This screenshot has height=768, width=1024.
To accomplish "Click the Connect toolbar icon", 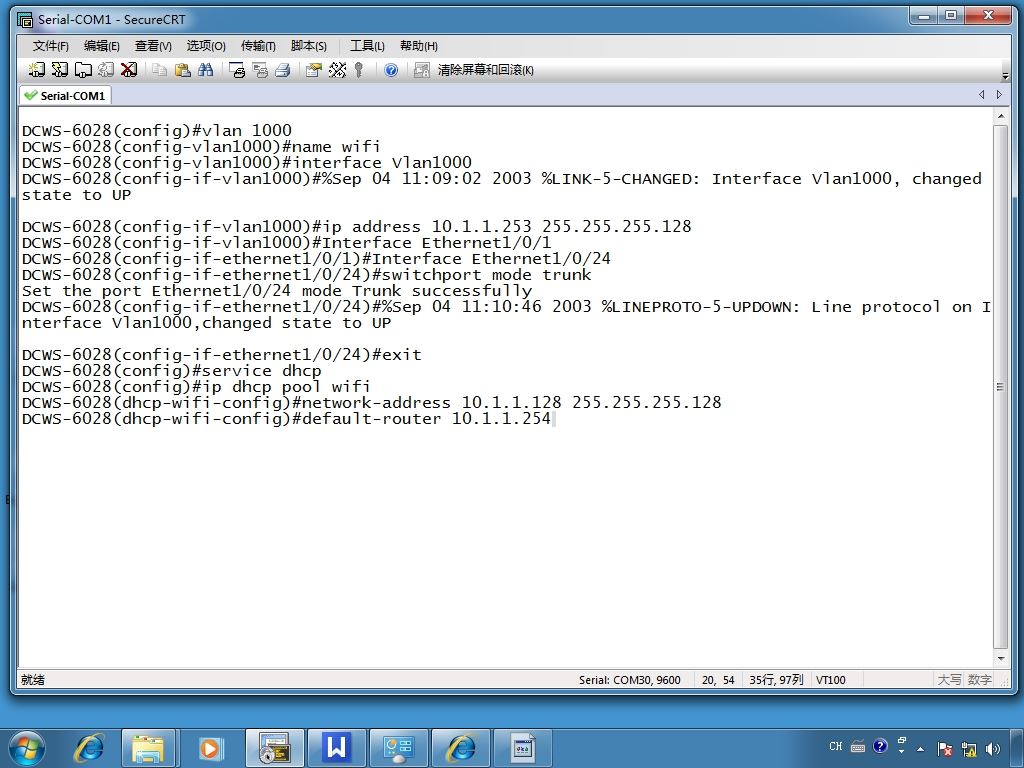I will [x=37, y=70].
